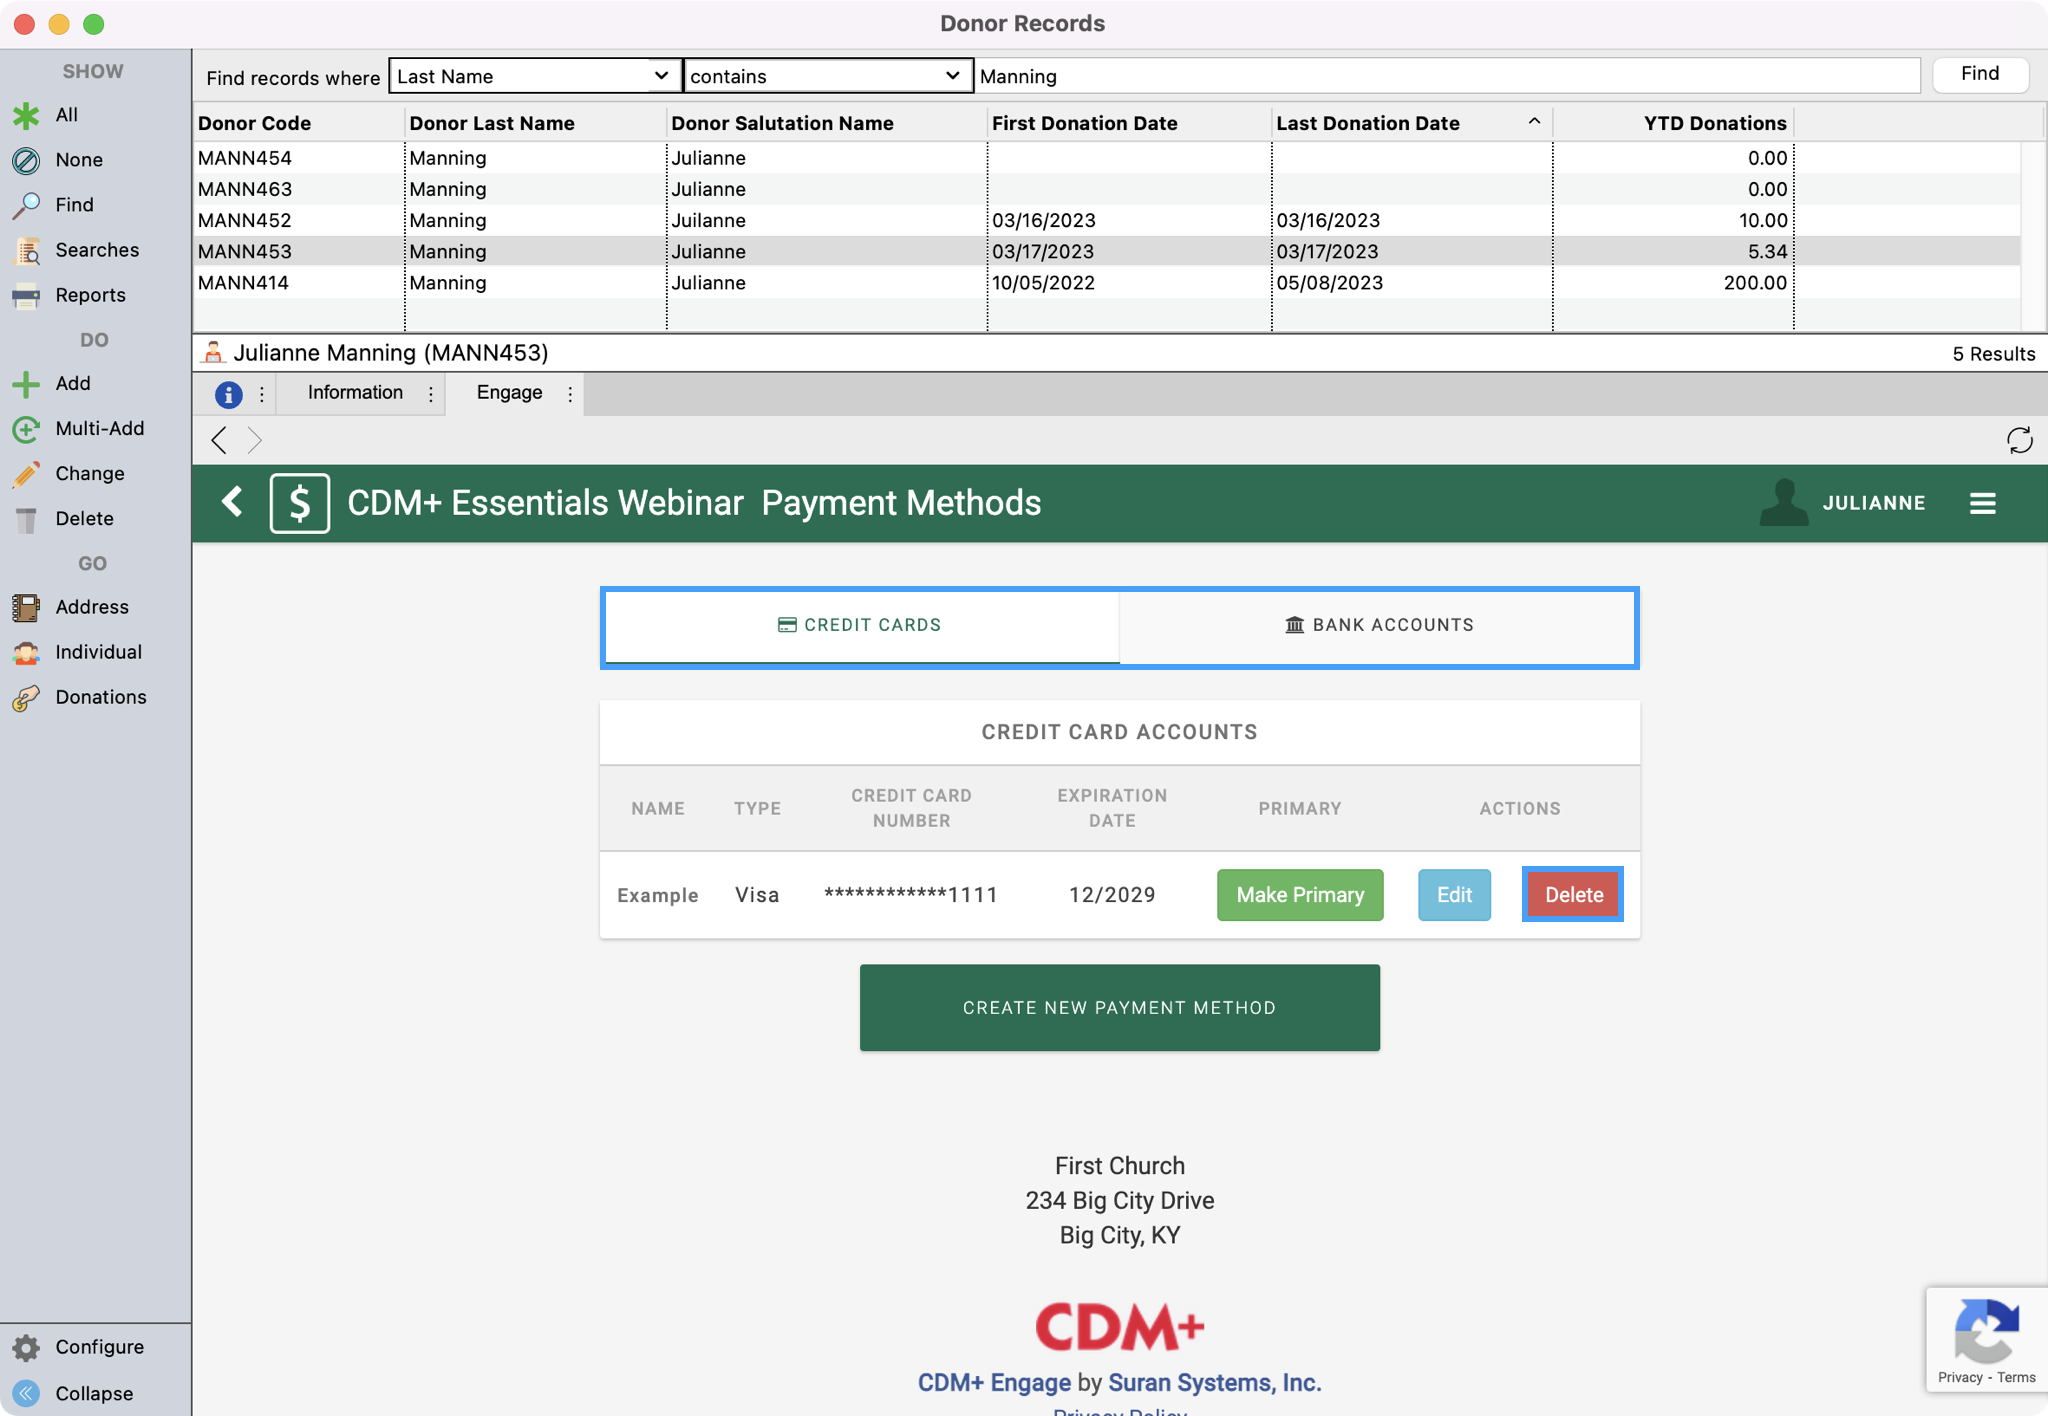Click the Reports printer icon
The height and width of the screenshot is (1416, 2048).
pos(26,295)
